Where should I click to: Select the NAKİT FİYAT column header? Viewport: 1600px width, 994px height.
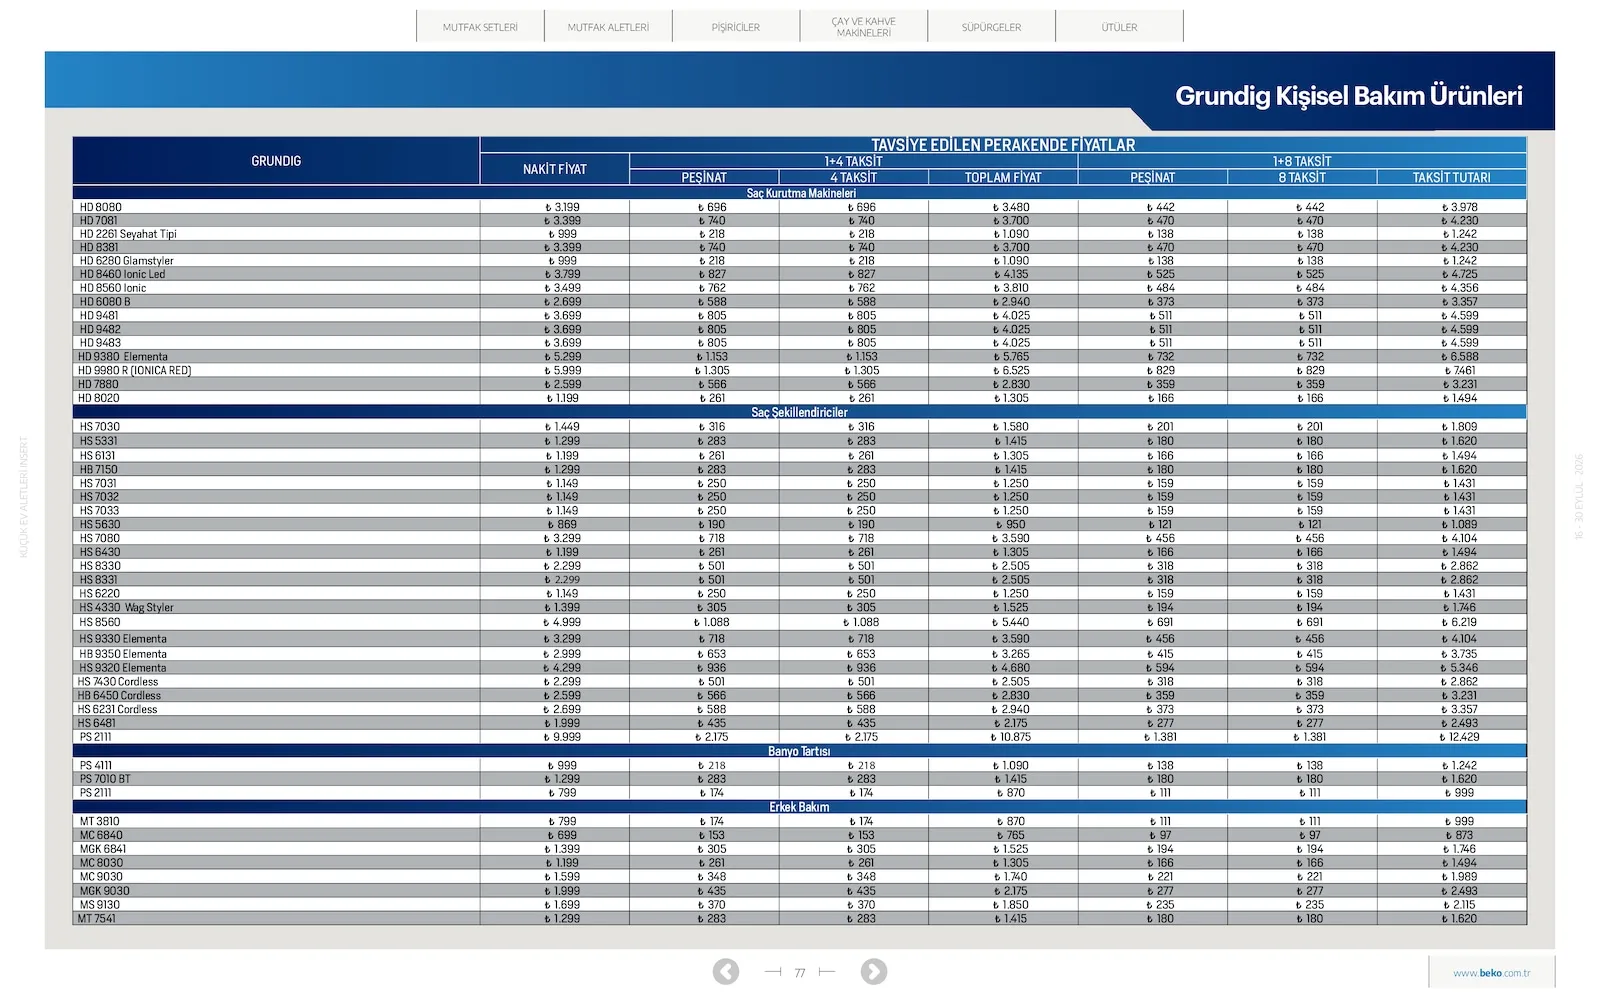(x=555, y=169)
